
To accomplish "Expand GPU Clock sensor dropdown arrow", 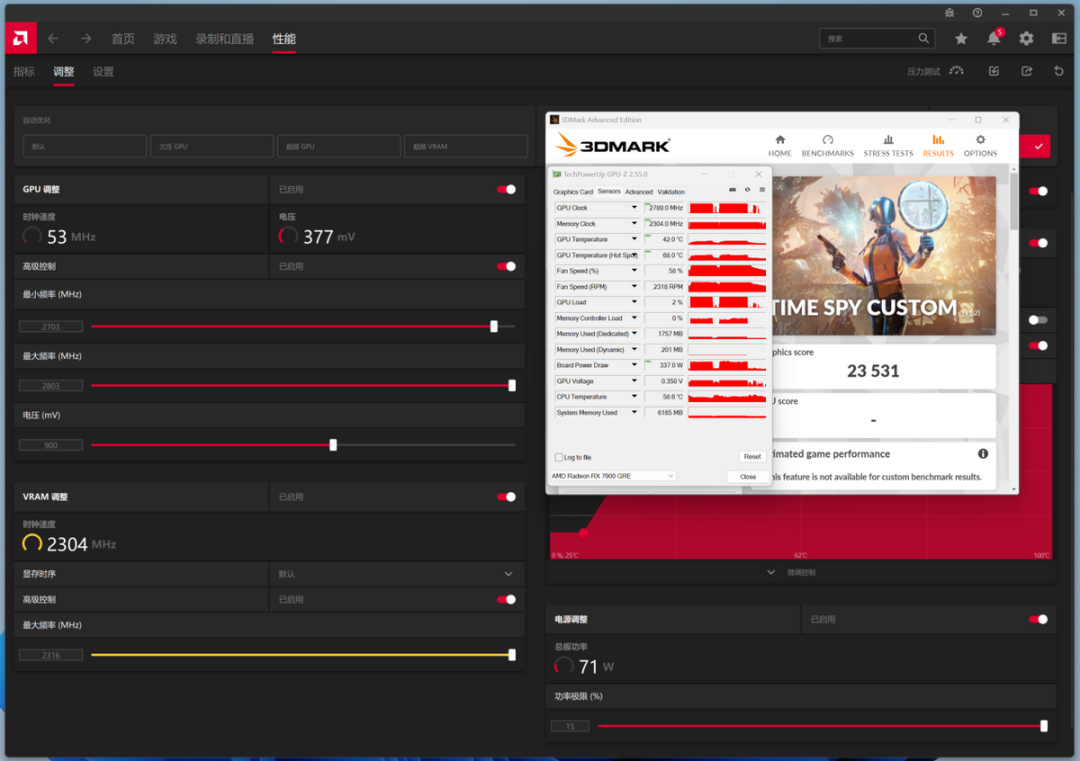I will click(x=634, y=208).
